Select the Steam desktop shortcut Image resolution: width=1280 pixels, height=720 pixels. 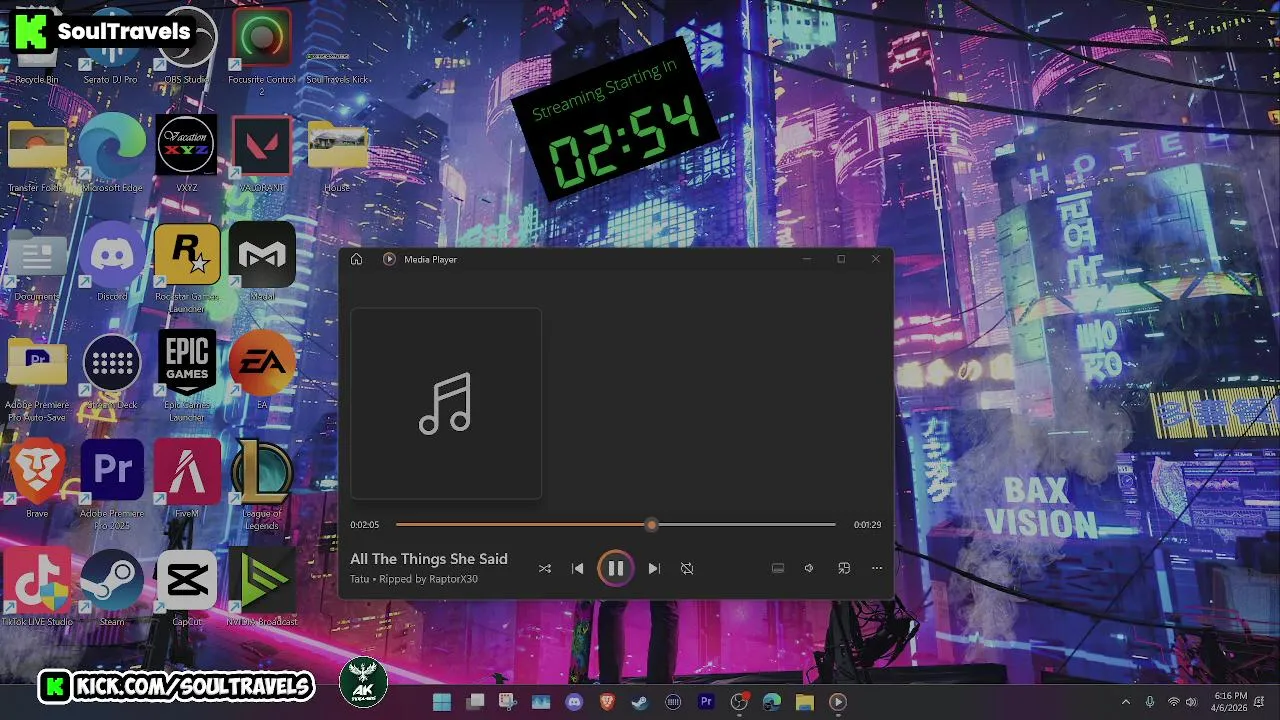pyautogui.click(x=112, y=587)
